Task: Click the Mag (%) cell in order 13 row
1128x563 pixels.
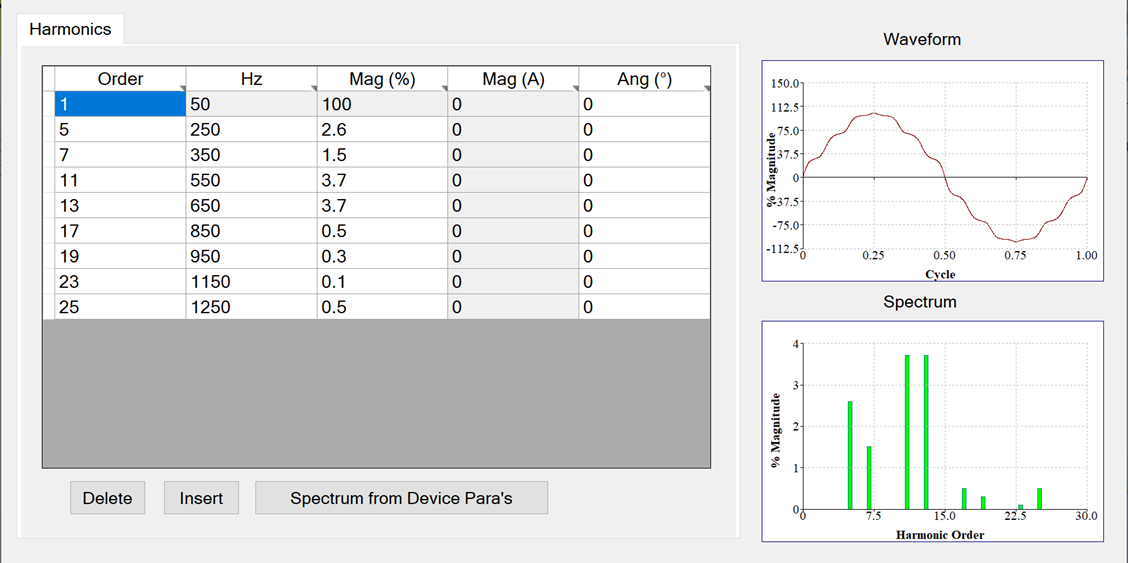Action: [382, 206]
